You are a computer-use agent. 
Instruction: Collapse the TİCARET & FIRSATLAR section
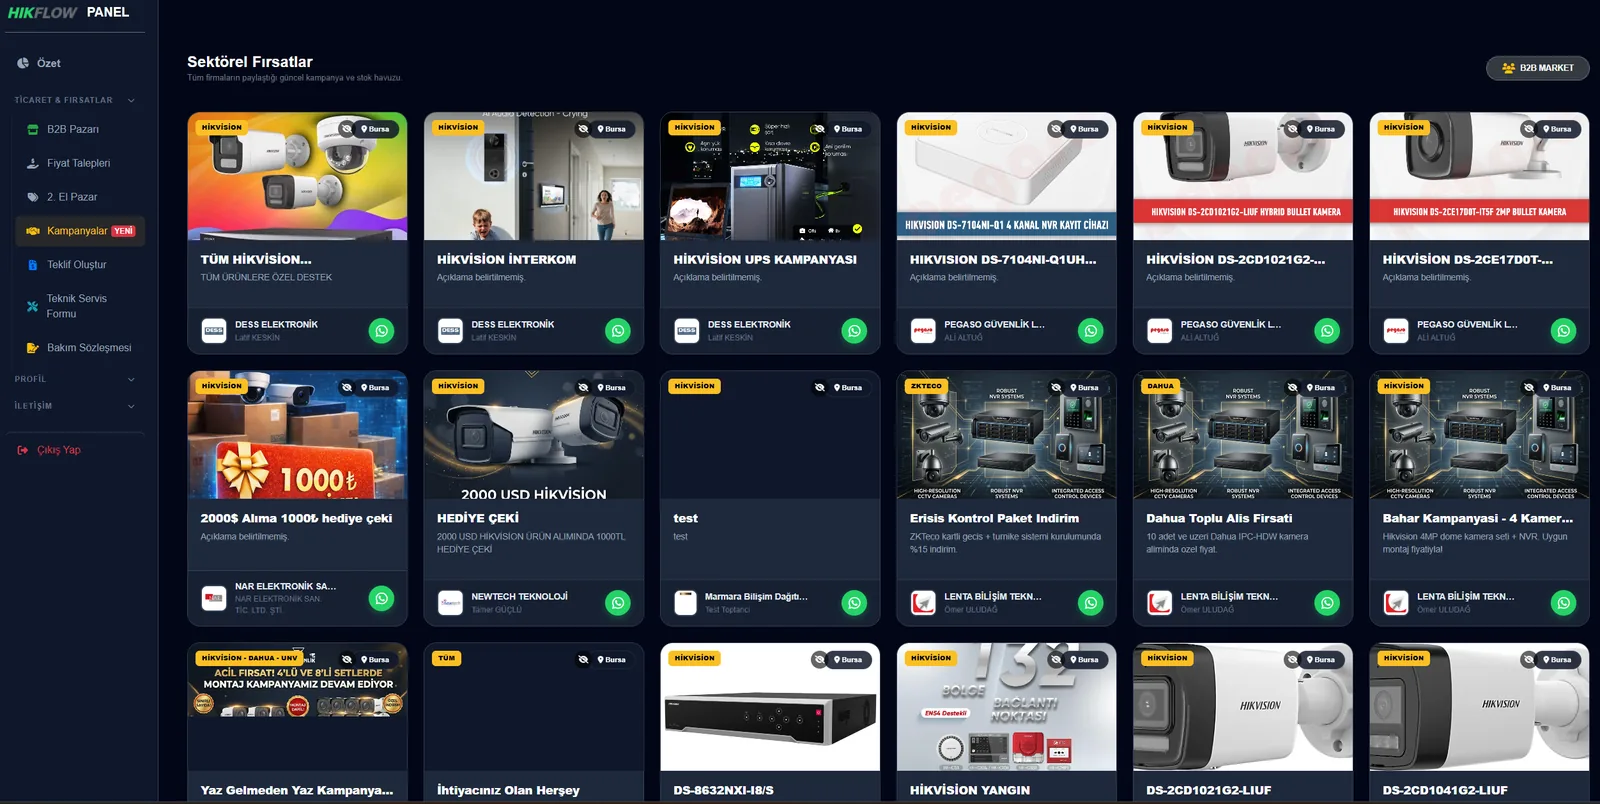click(75, 100)
